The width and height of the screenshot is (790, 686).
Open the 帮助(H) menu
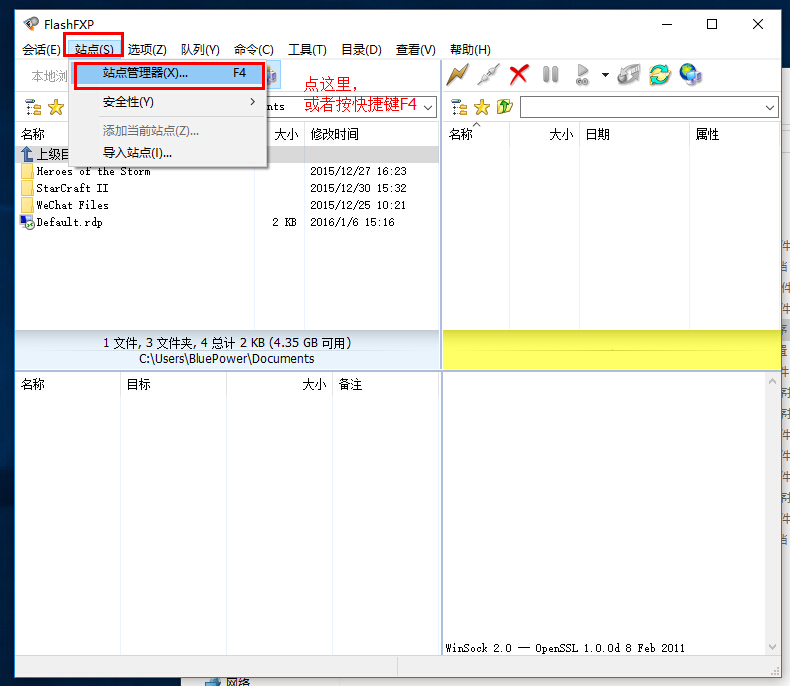[x=470, y=49]
